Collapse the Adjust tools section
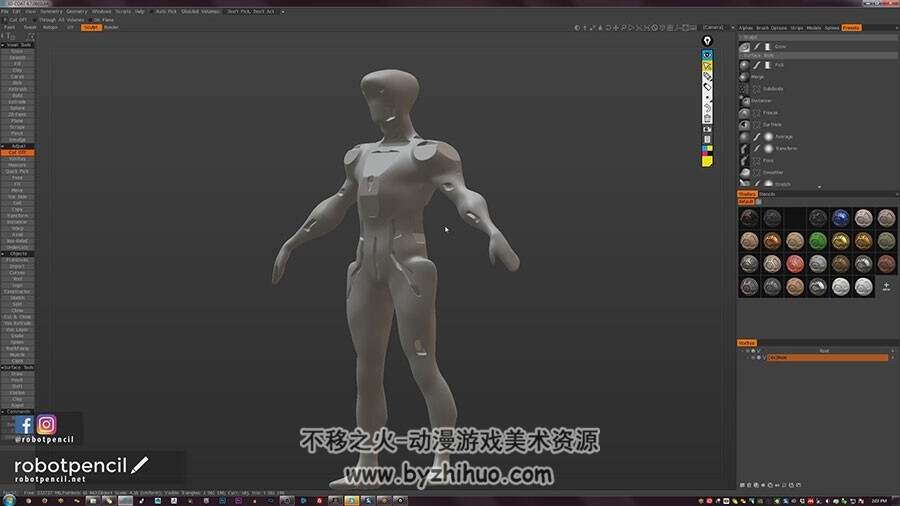This screenshot has width=900, height=506. click(x=3, y=146)
